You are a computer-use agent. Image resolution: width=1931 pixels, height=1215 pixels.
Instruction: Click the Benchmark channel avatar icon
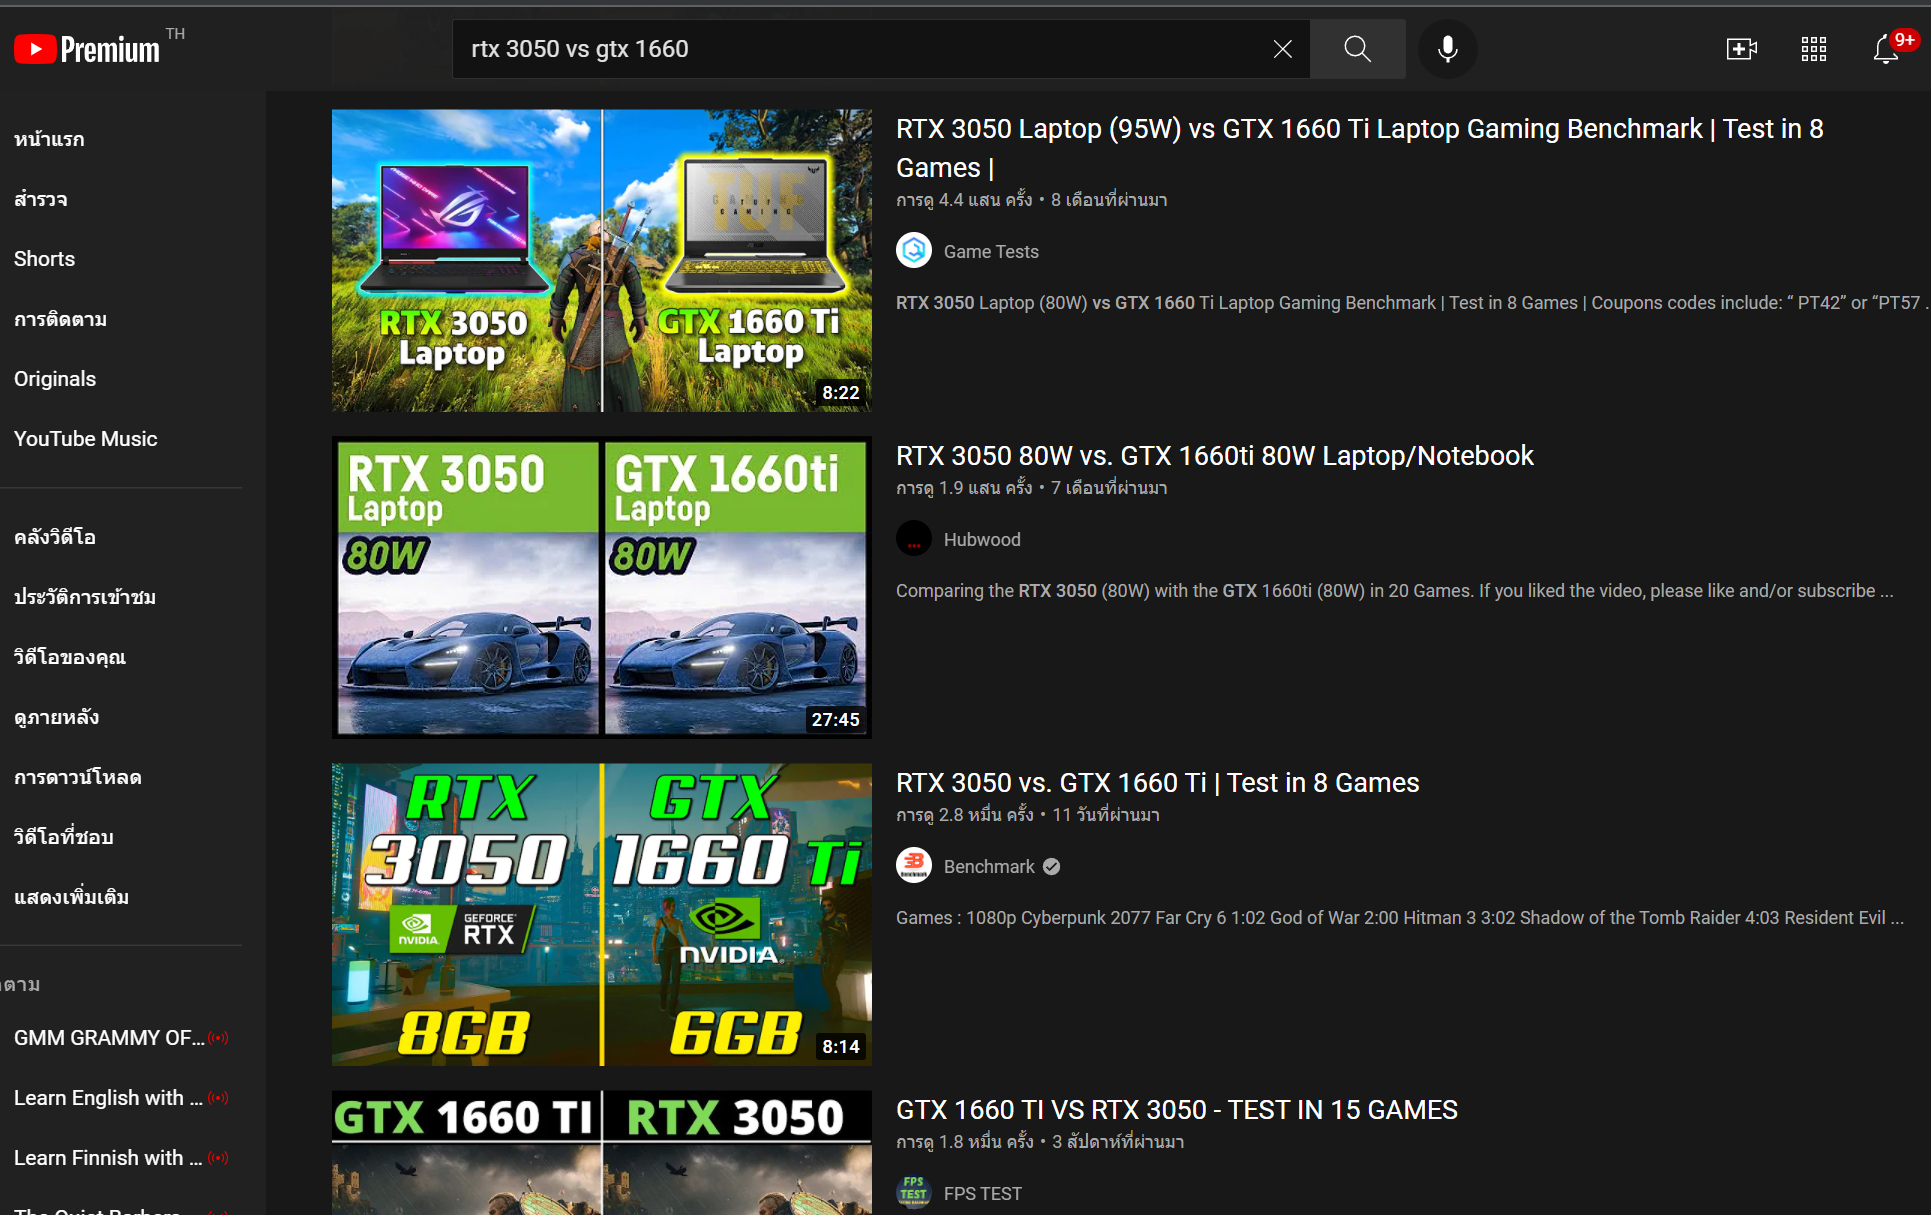point(913,866)
